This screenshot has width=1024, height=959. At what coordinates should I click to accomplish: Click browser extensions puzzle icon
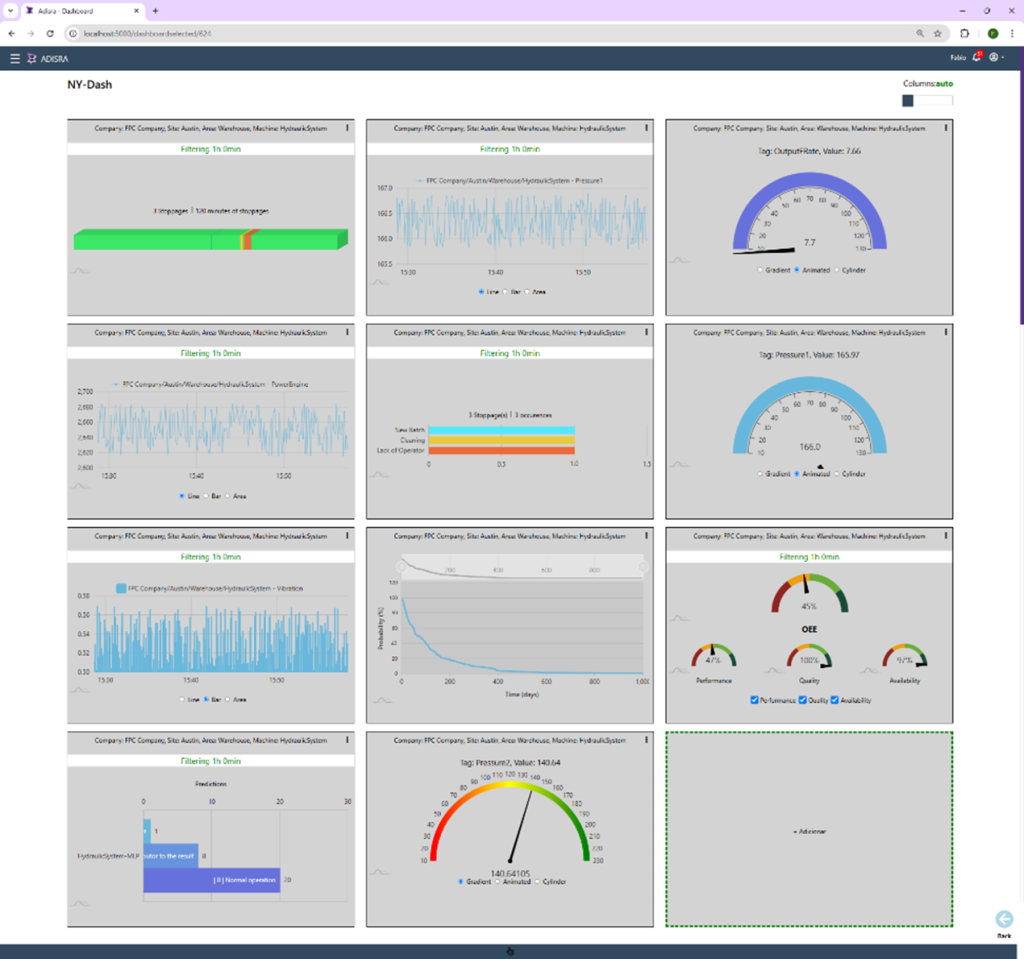pos(965,33)
